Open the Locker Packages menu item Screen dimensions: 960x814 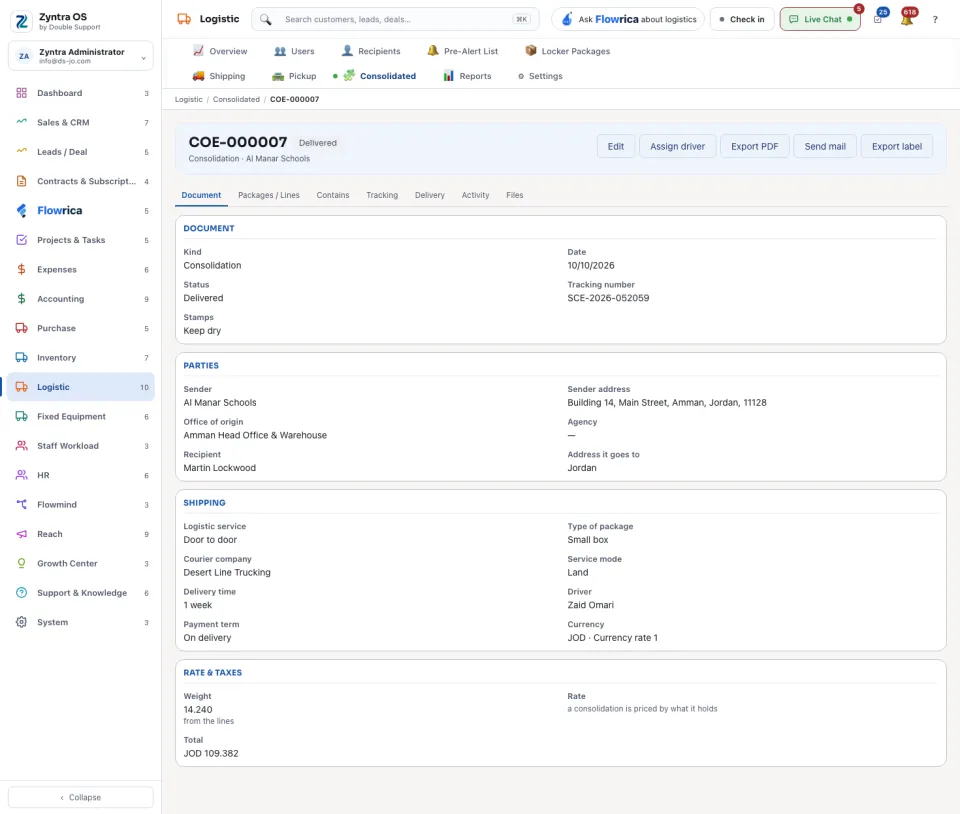coord(568,51)
